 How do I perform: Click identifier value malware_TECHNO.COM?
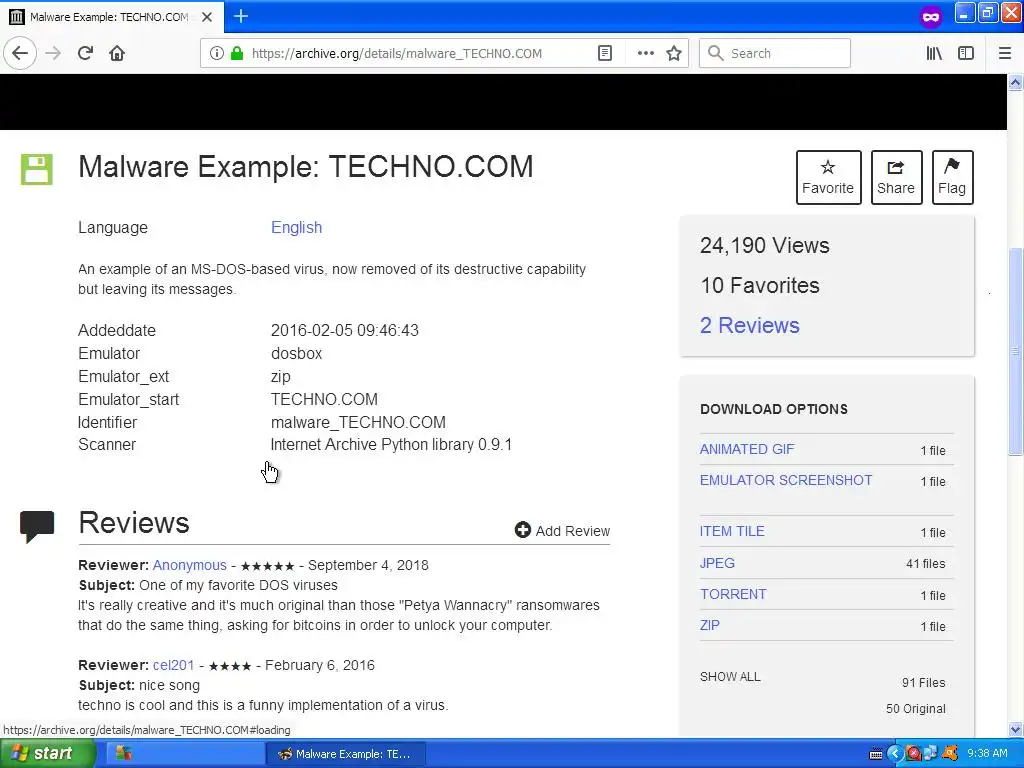pos(358,423)
